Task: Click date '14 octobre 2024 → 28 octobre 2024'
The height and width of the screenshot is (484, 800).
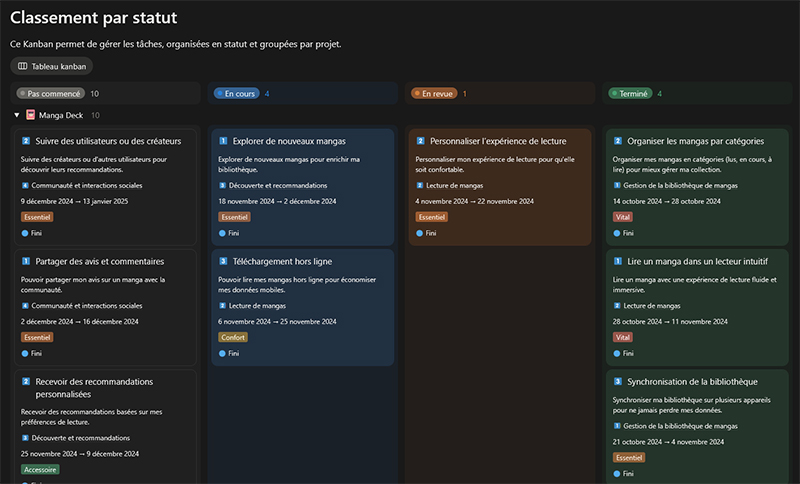Action: tap(667, 201)
